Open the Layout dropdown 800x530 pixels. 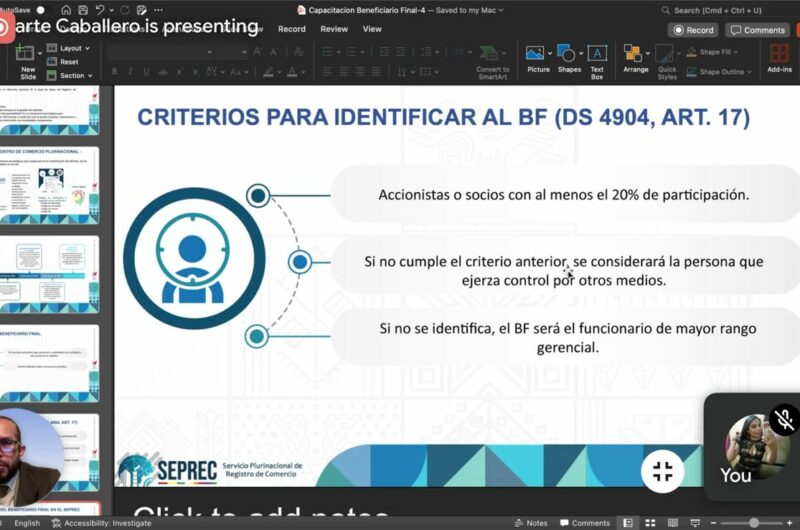68,48
